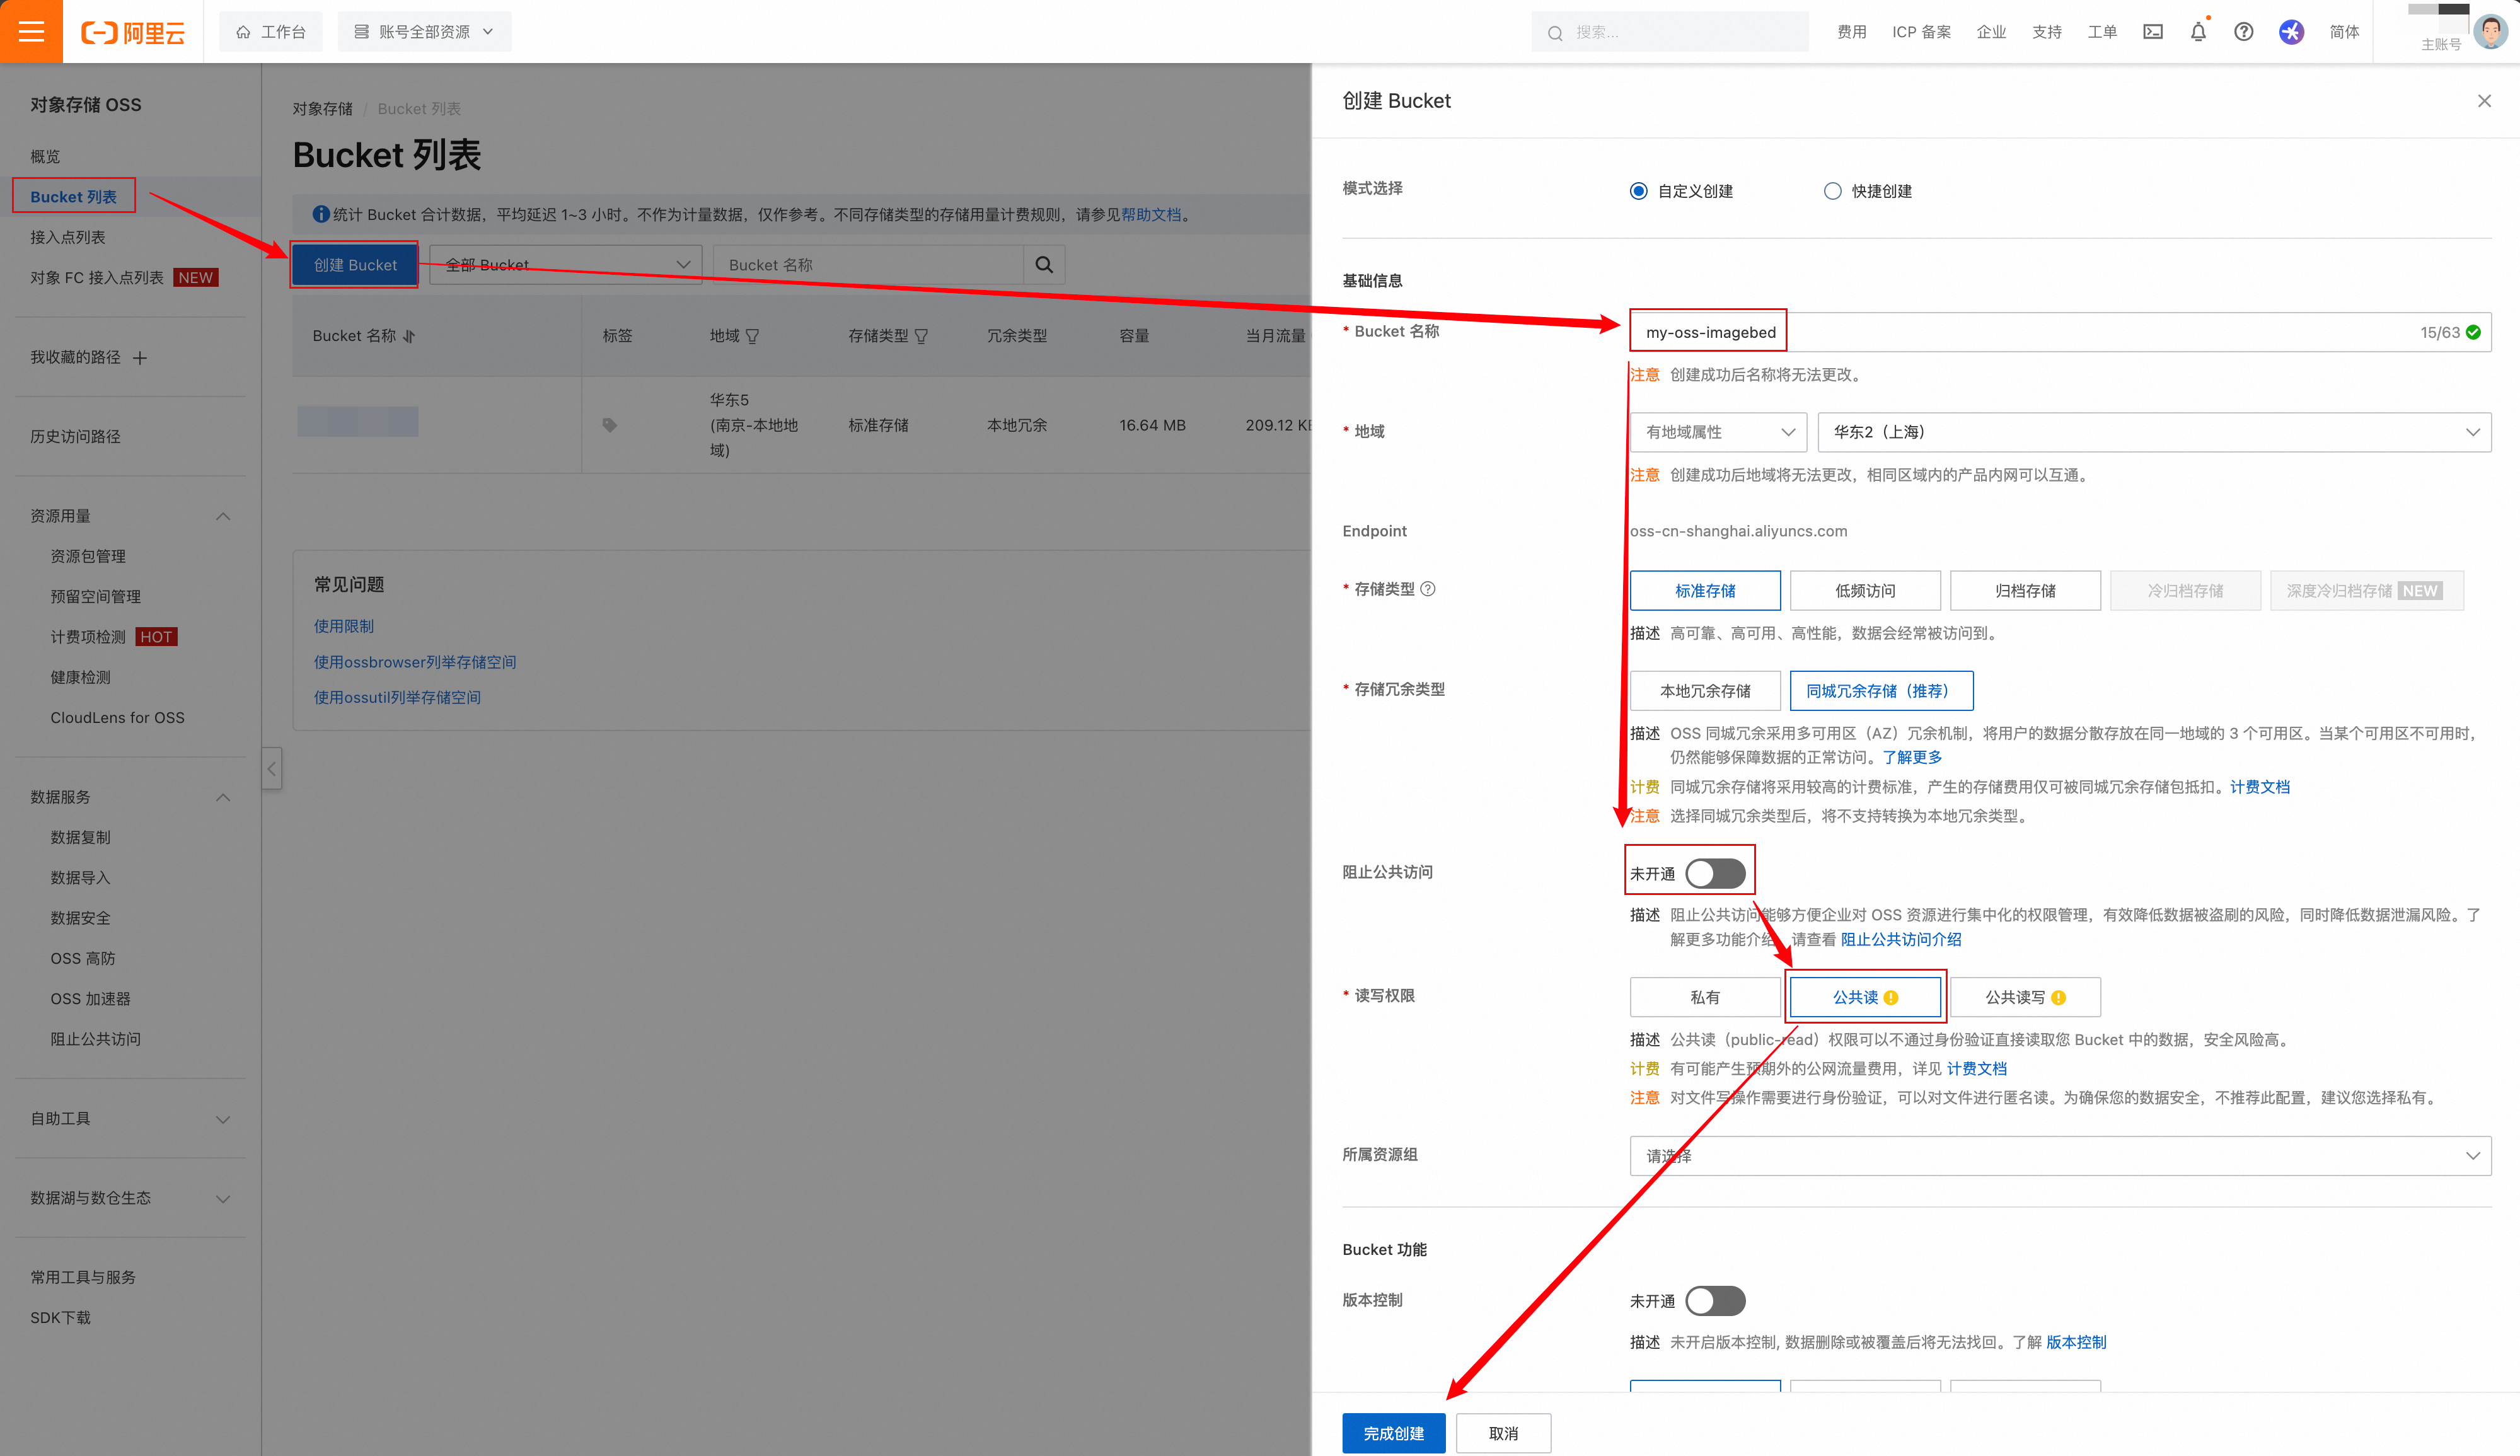Open access point list in sidebar
The width and height of the screenshot is (2520, 1456).
(x=68, y=237)
